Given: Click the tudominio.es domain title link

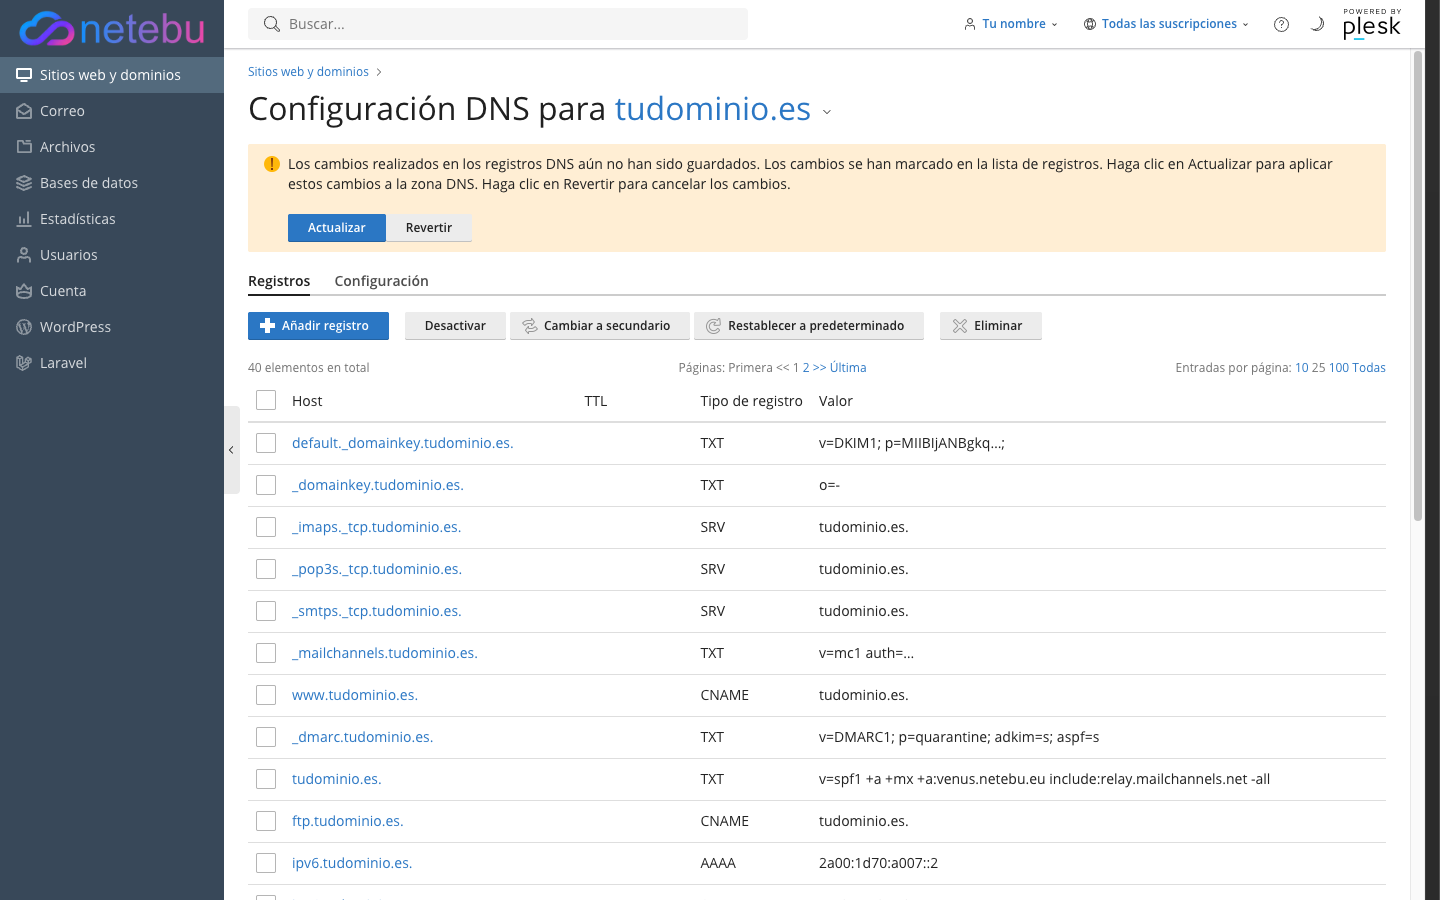Looking at the screenshot, I should (x=713, y=108).
